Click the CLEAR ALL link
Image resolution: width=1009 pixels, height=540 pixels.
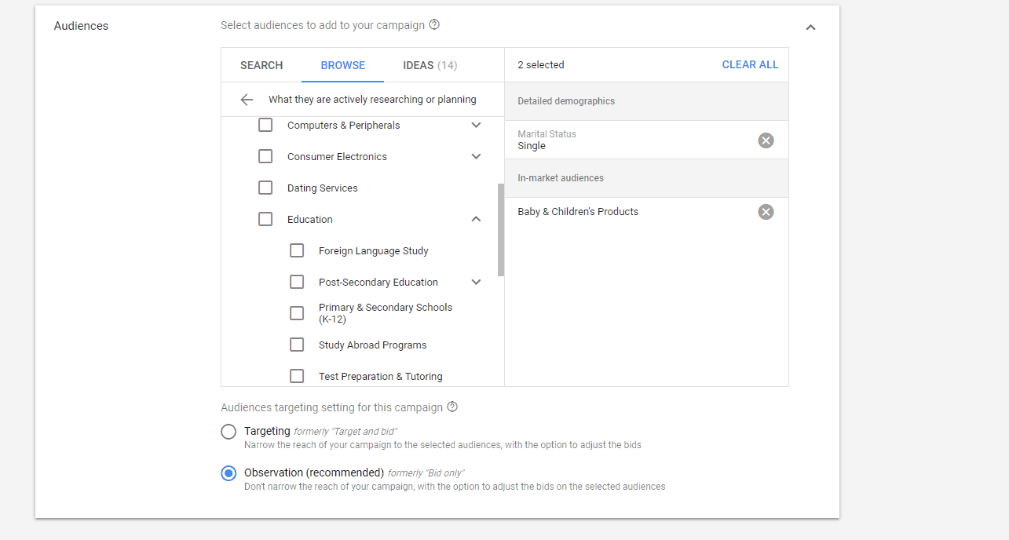click(x=750, y=64)
